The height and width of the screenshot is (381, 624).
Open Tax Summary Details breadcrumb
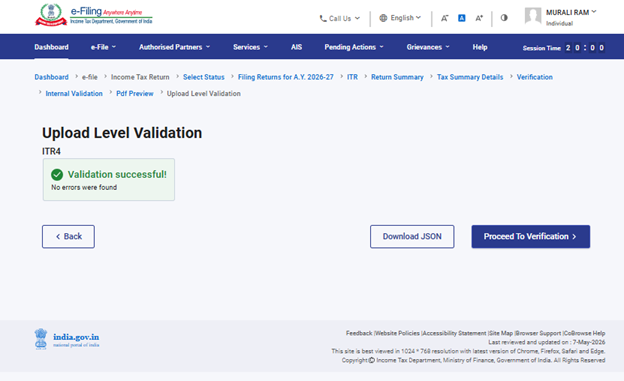470,77
